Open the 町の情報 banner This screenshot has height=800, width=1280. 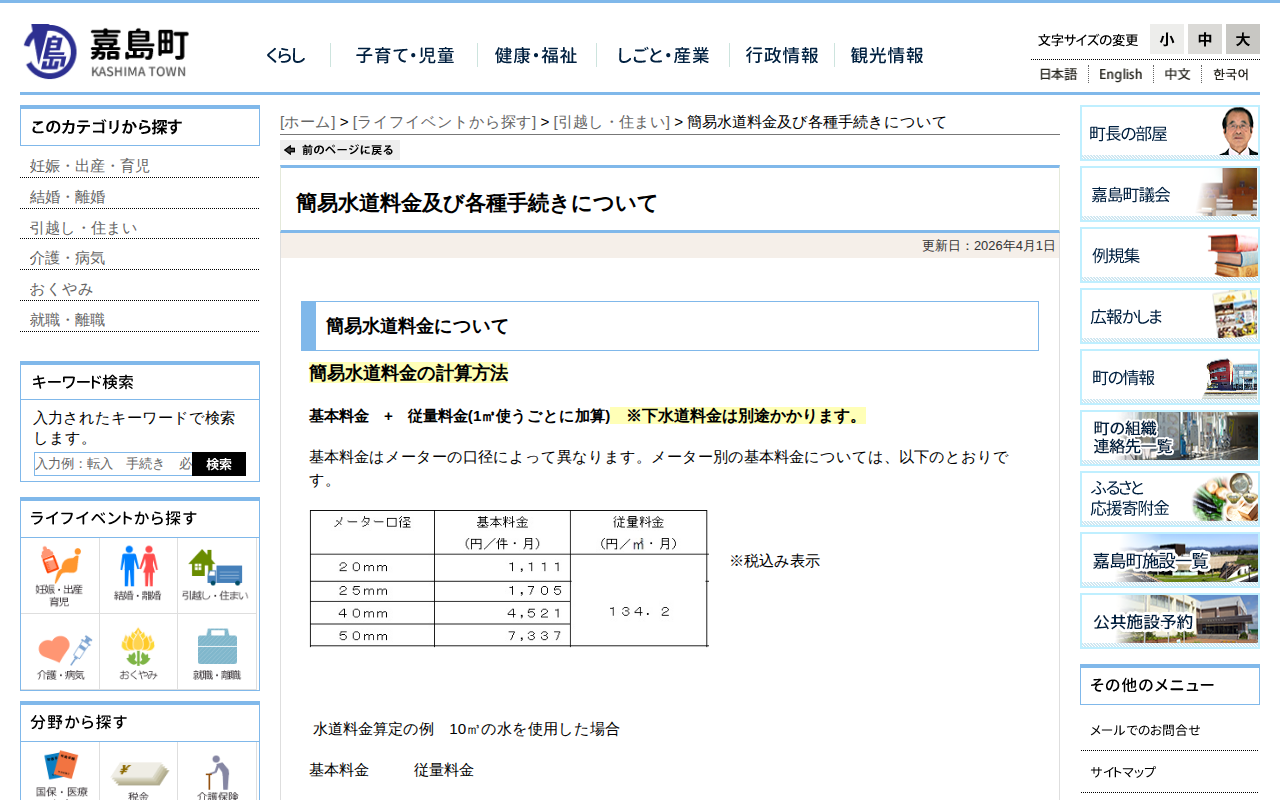tap(1170, 377)
